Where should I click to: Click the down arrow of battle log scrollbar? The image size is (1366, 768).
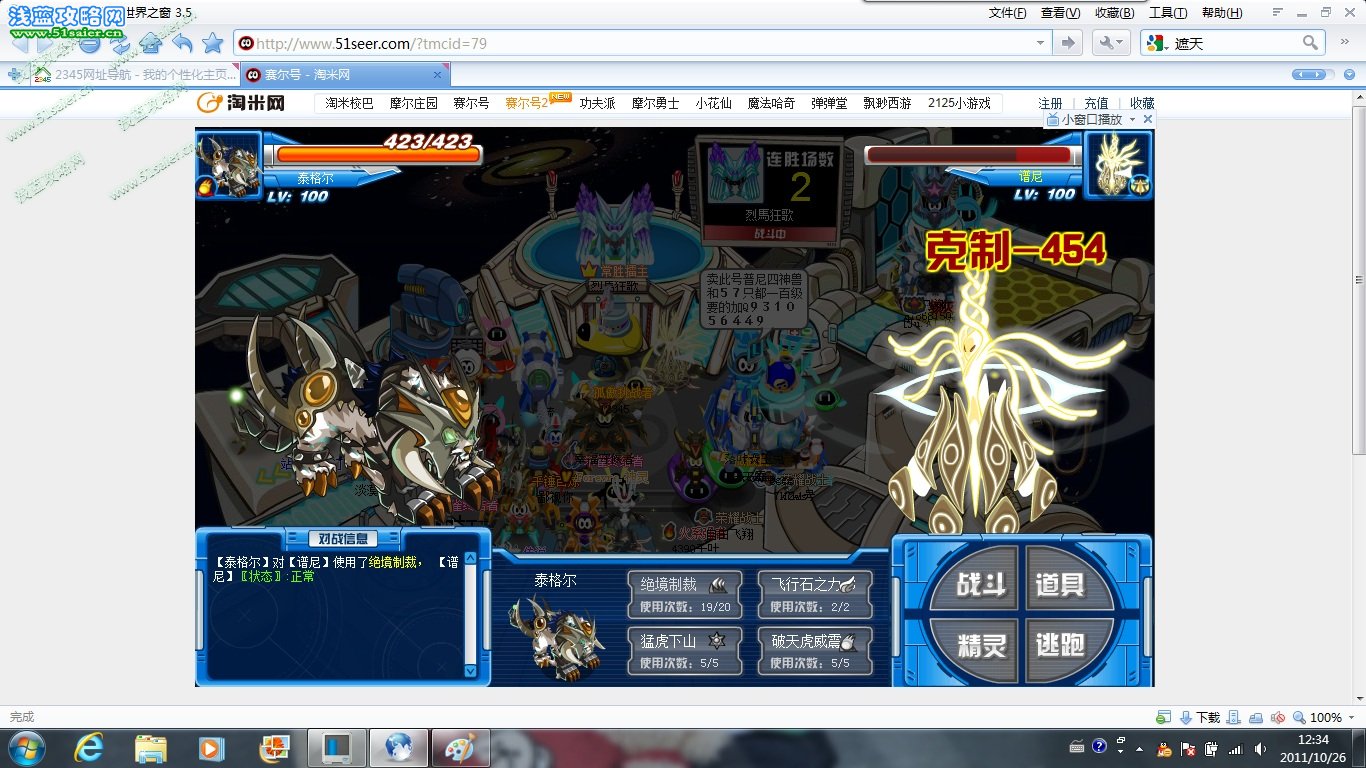coord(471,672)
